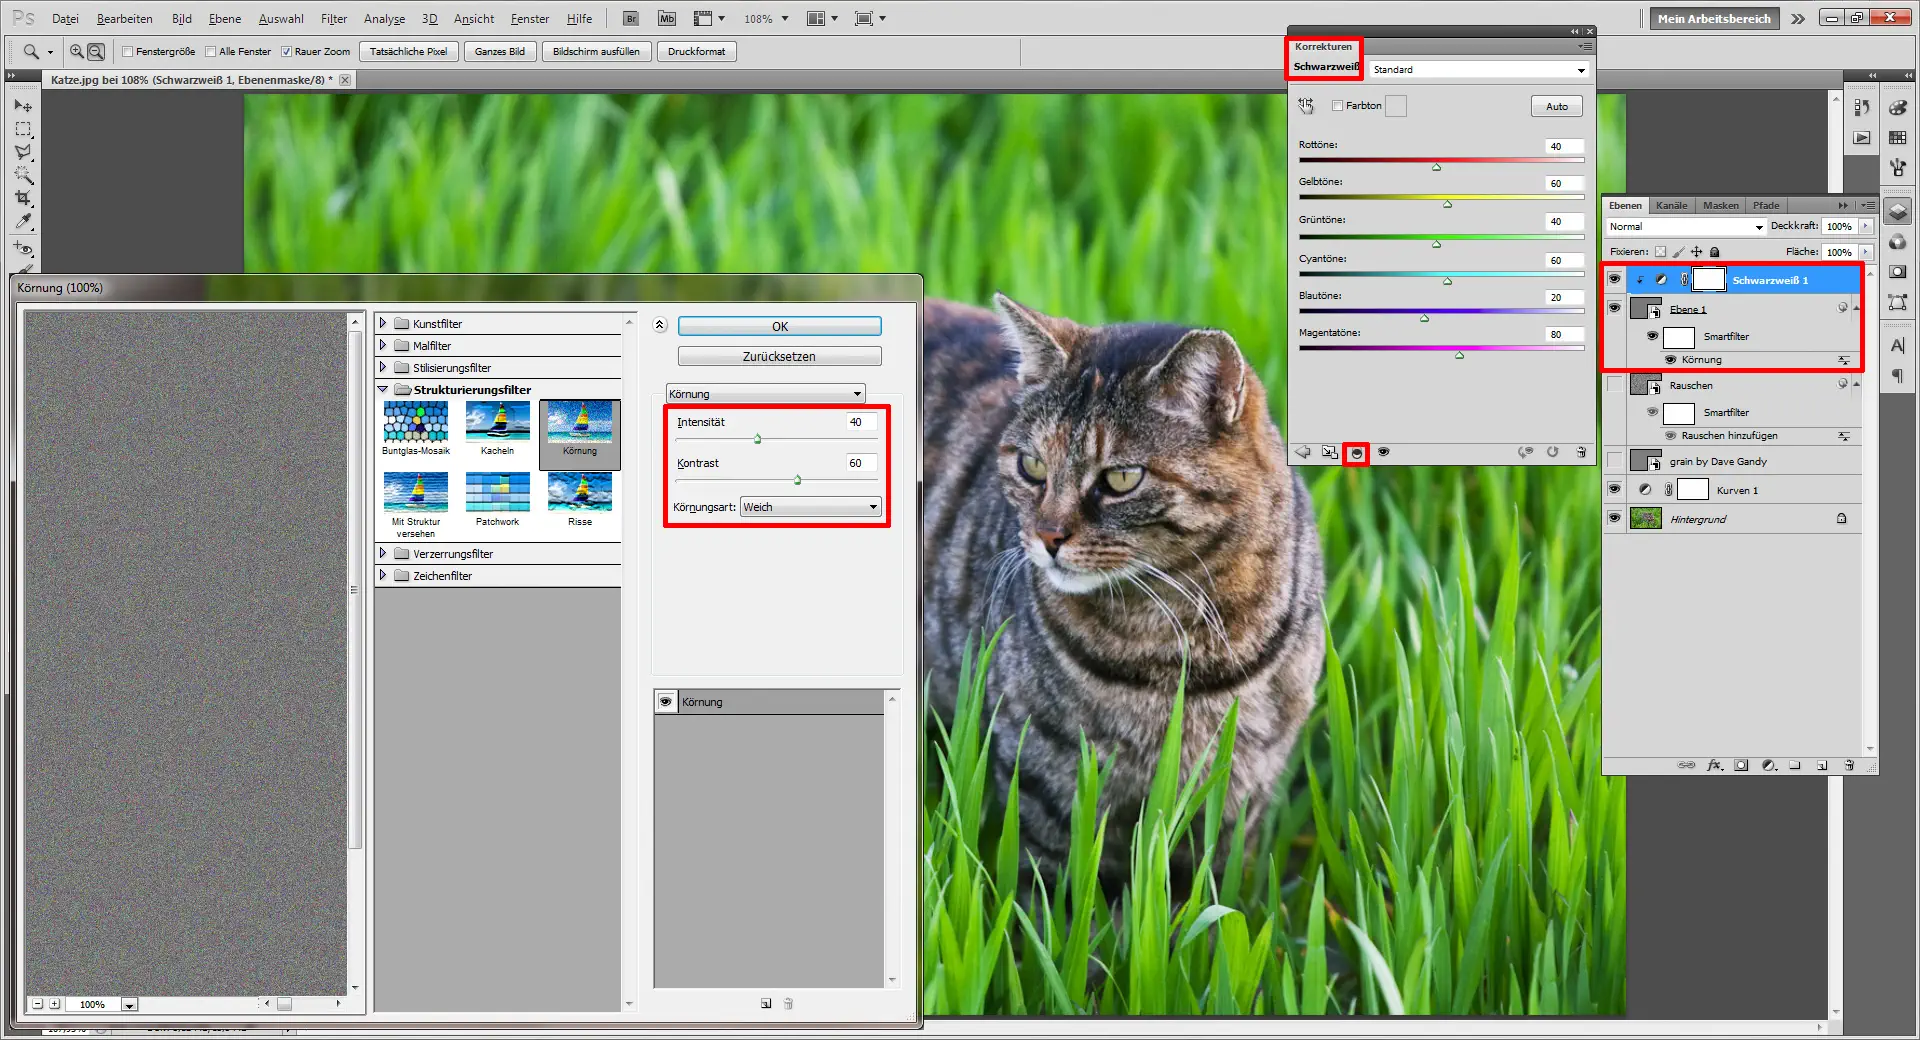This screenshot has height=1040, width=1920.
Task: Hide the Hintergrund layer
Action: coord(1615,518)
